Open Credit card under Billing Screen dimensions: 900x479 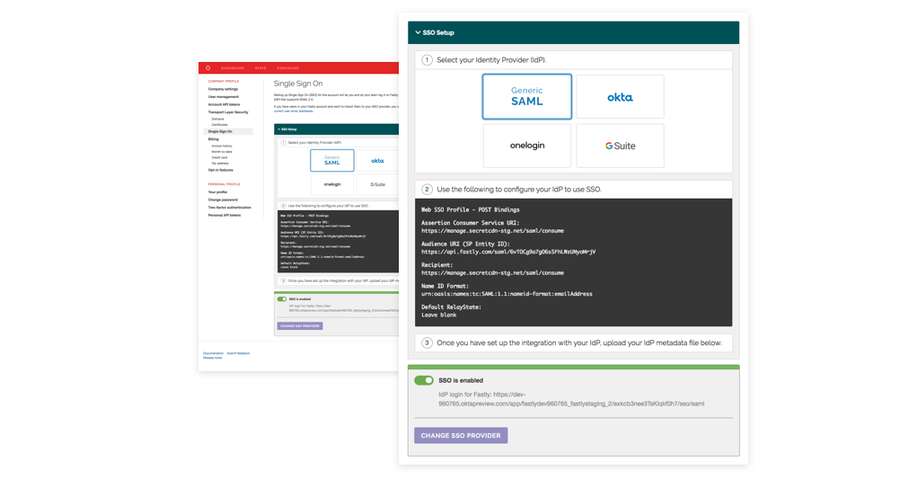coord(219,157)
